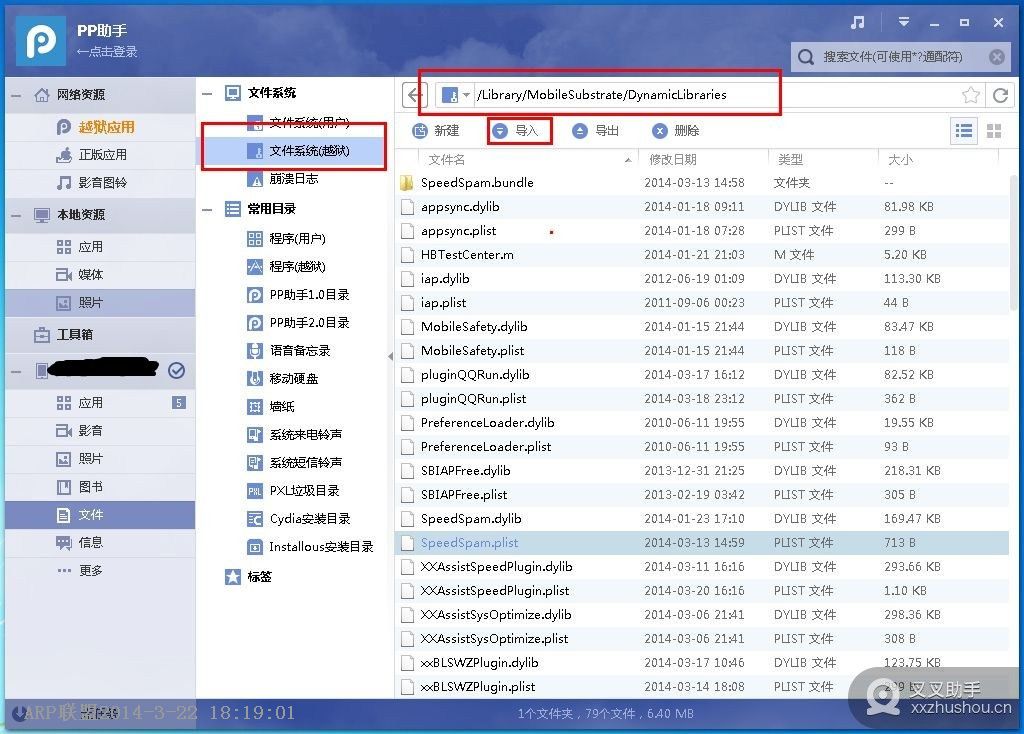Screen dimensions: 1024x734
Task: Click the panel collapse arrow splitter
Action: (391, 357)
